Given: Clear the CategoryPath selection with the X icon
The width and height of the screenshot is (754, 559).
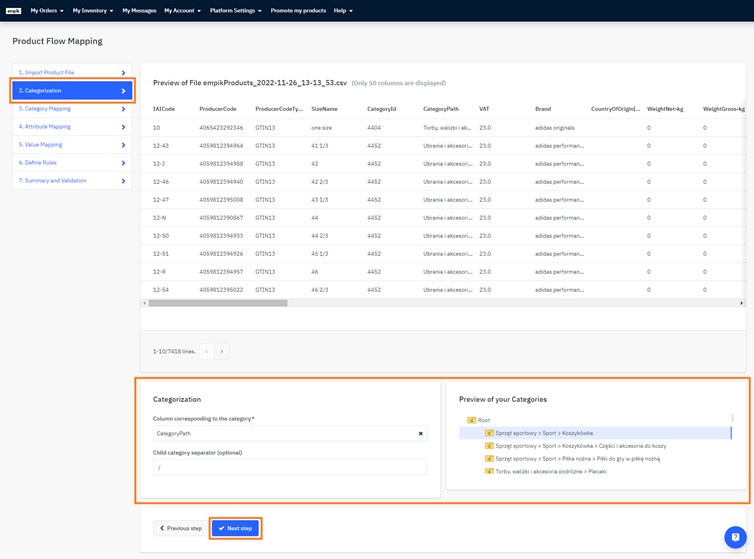Looking at the screenshot, I should click(x=420, y=434).
